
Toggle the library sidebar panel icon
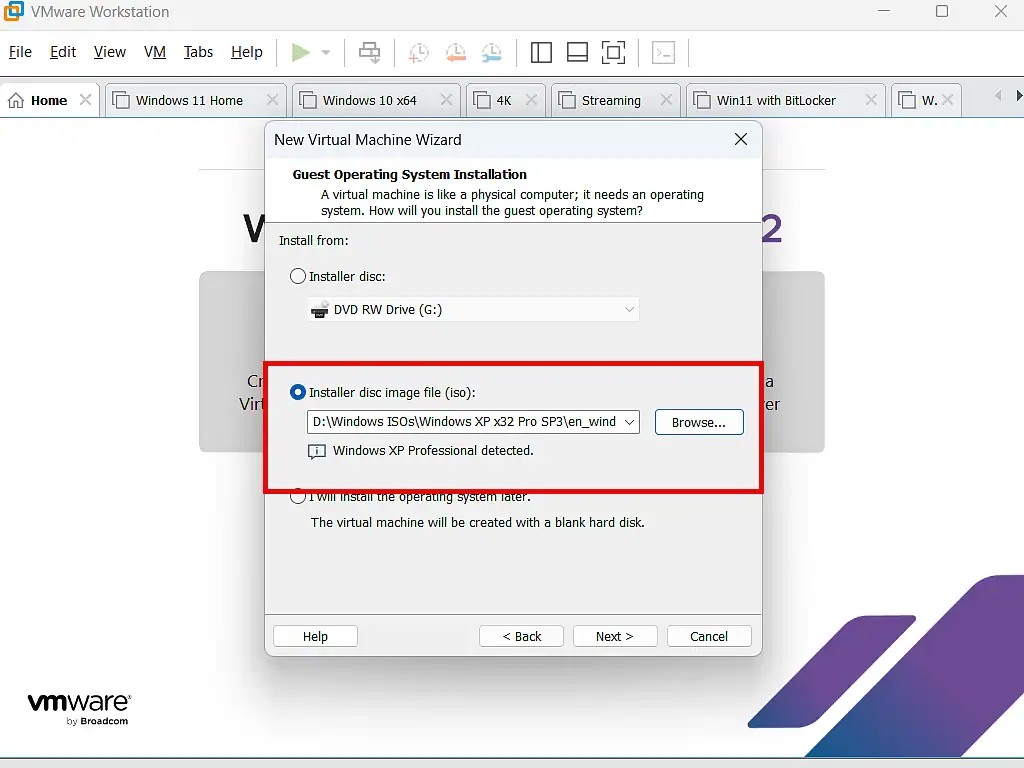(541, 52)
